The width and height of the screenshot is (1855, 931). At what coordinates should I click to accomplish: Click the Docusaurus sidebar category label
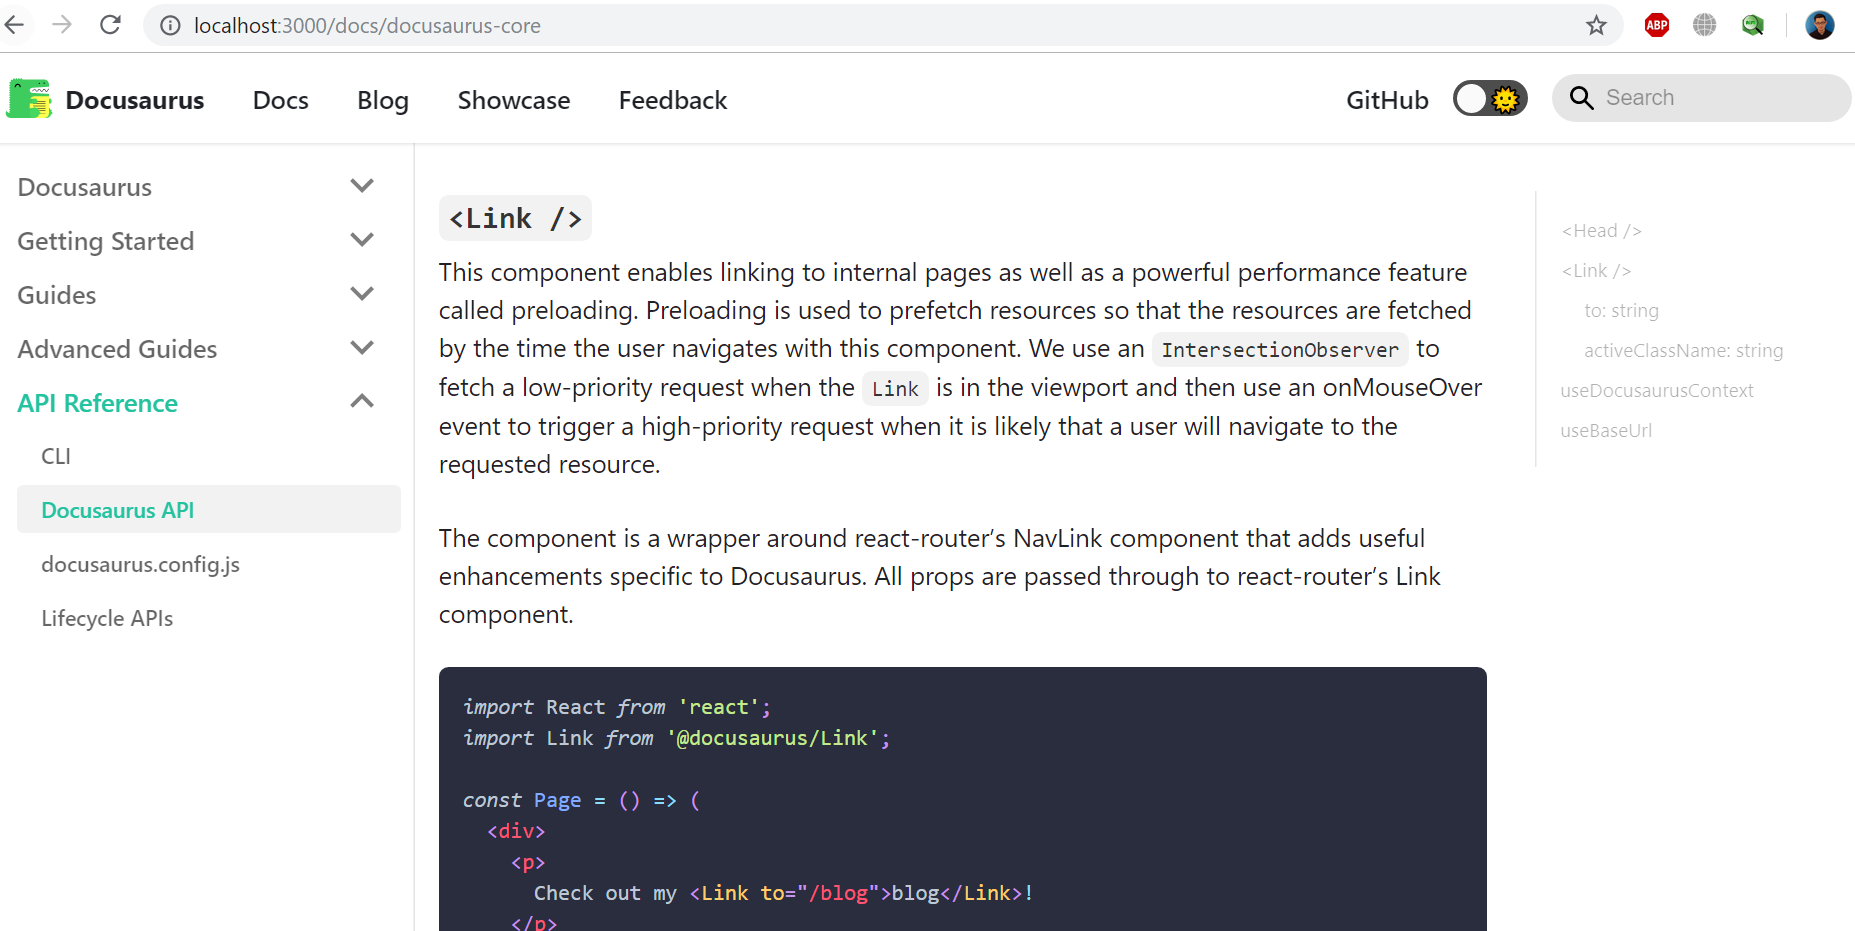pos(85,187)
